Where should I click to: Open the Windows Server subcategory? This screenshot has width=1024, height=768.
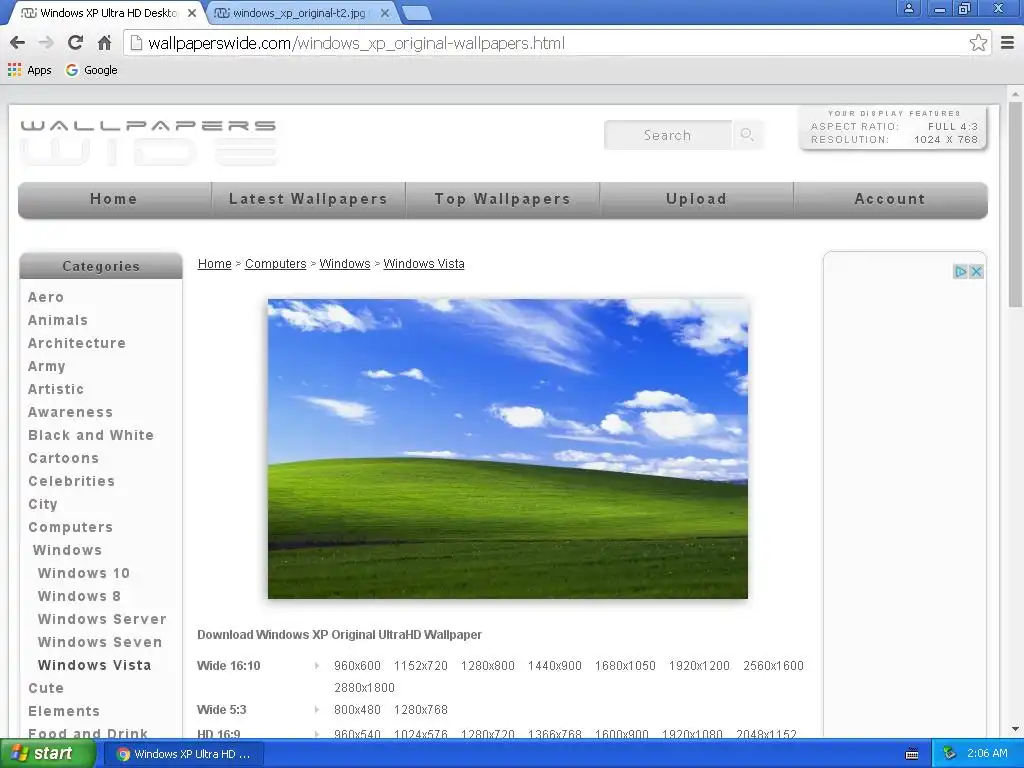[102, 619]
